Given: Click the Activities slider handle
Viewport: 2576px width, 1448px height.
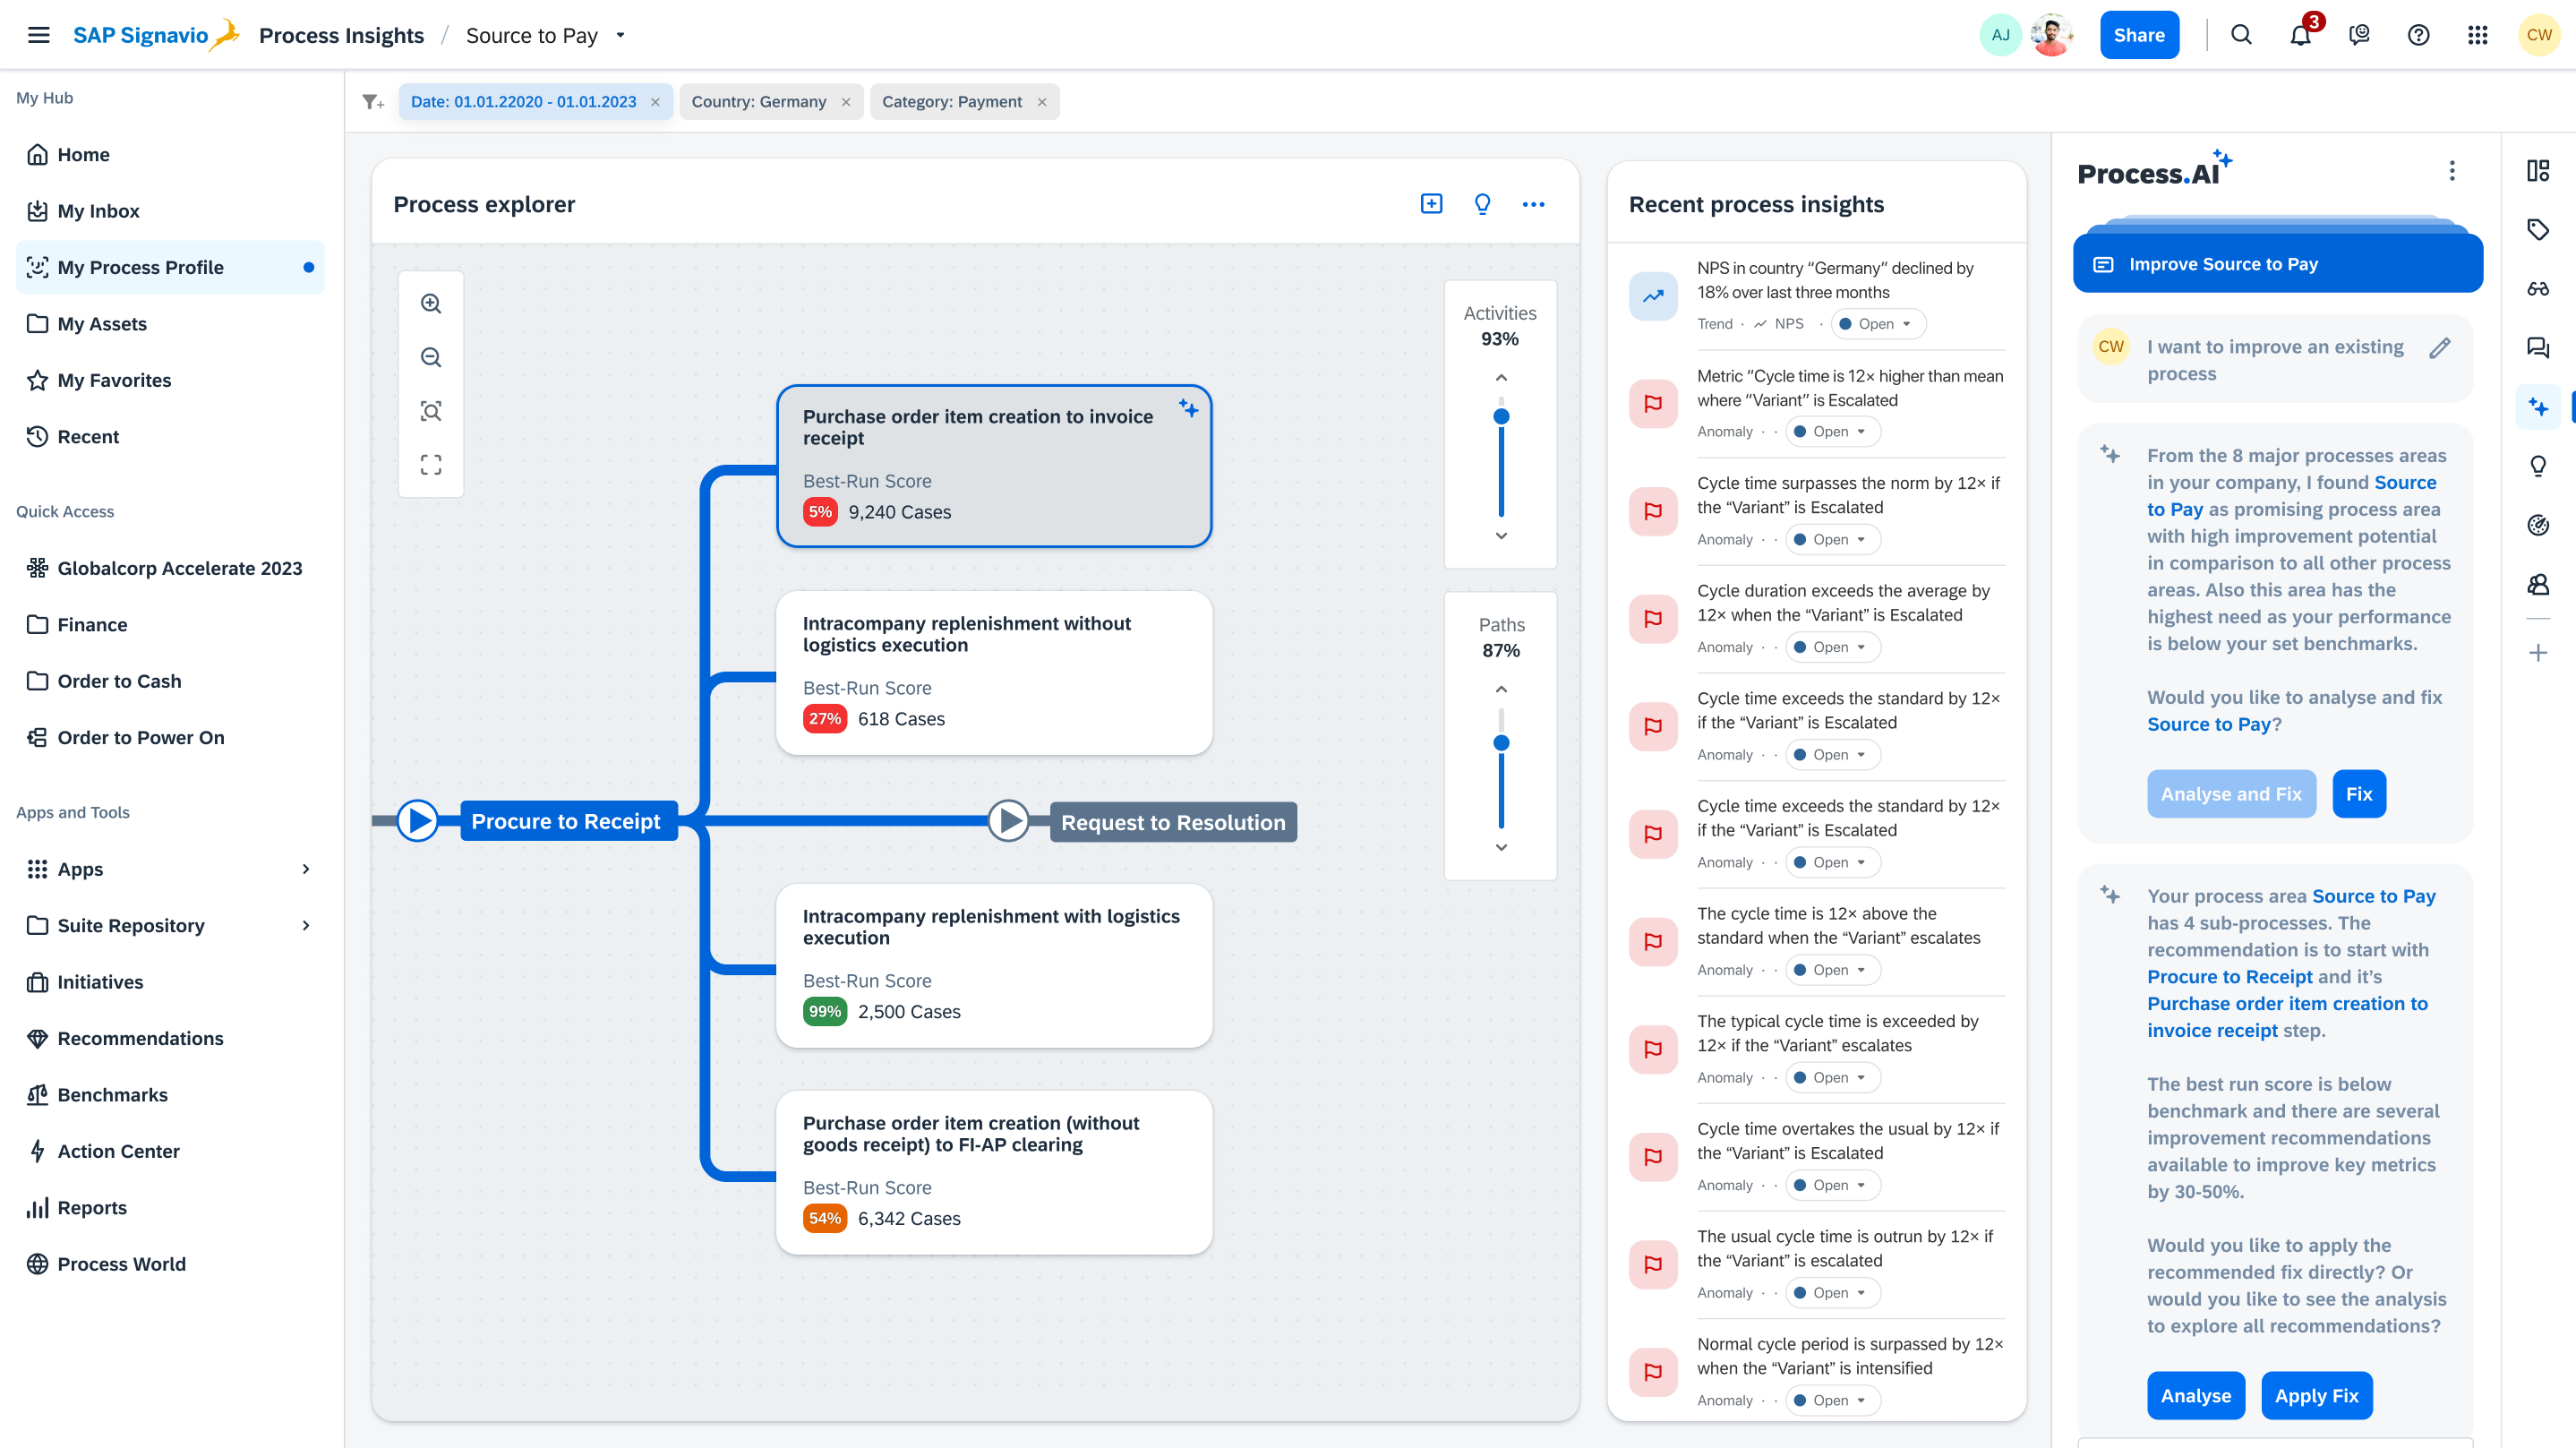Looking at the screenshot, I should 1500,417.
